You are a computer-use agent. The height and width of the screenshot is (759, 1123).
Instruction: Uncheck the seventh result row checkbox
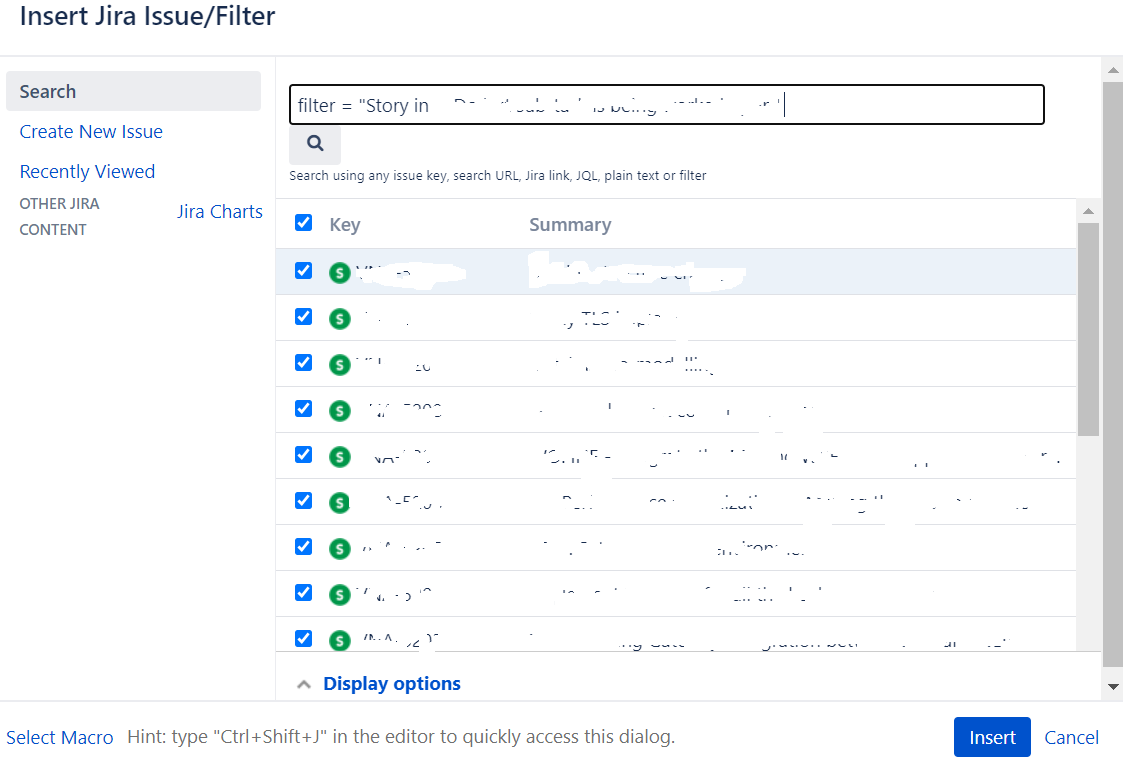coord(304,546)
